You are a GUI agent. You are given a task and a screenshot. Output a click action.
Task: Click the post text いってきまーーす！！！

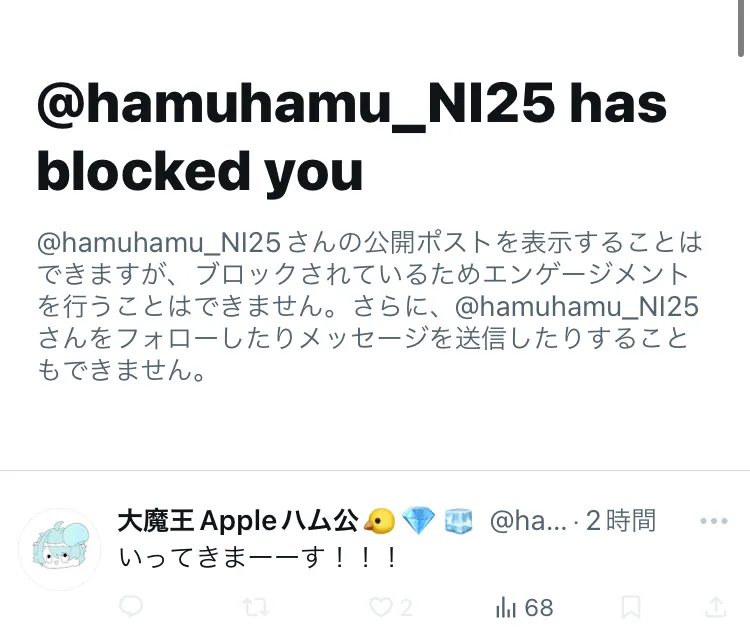(x=257, y=558)
